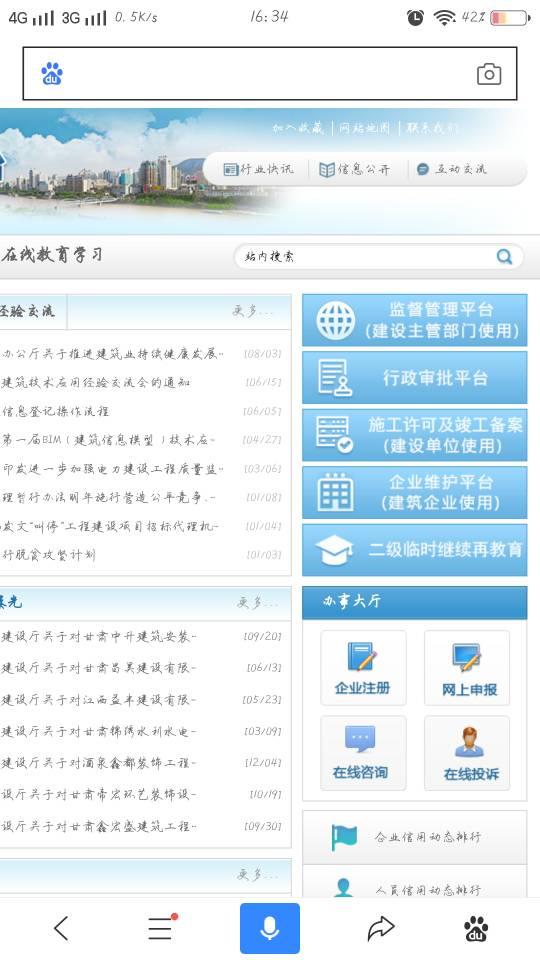Select the 经验交流 tab
This screenshot has height=960, width=540.
pos(28,311)
